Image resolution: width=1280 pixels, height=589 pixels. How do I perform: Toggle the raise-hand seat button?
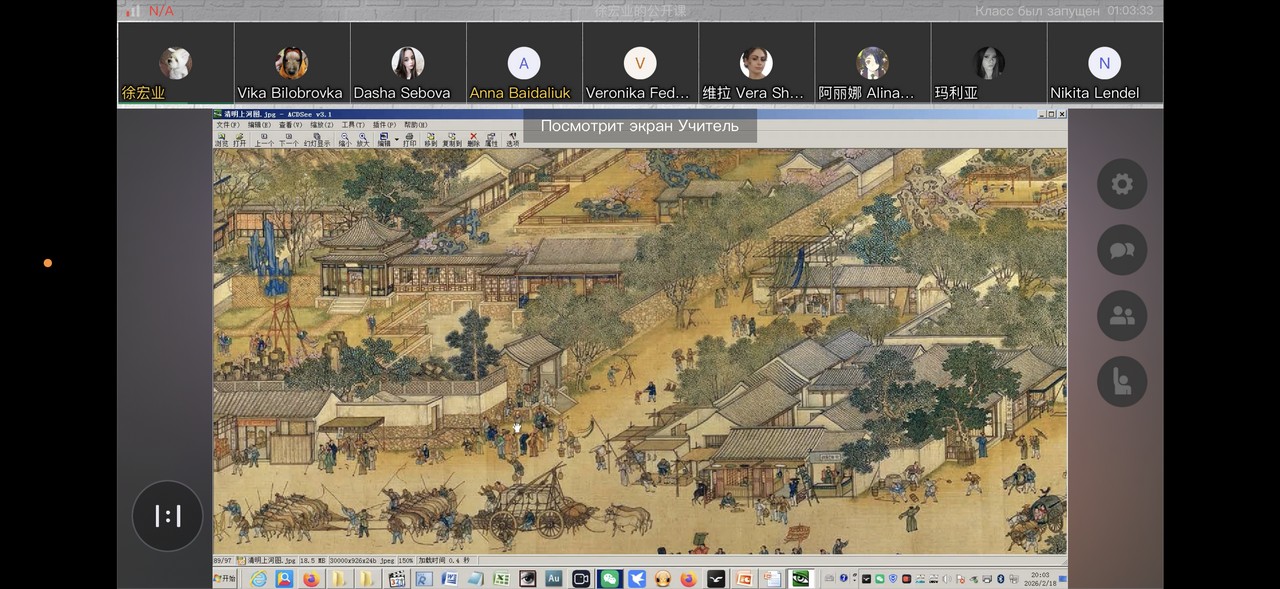click(x=1121, y=382)
